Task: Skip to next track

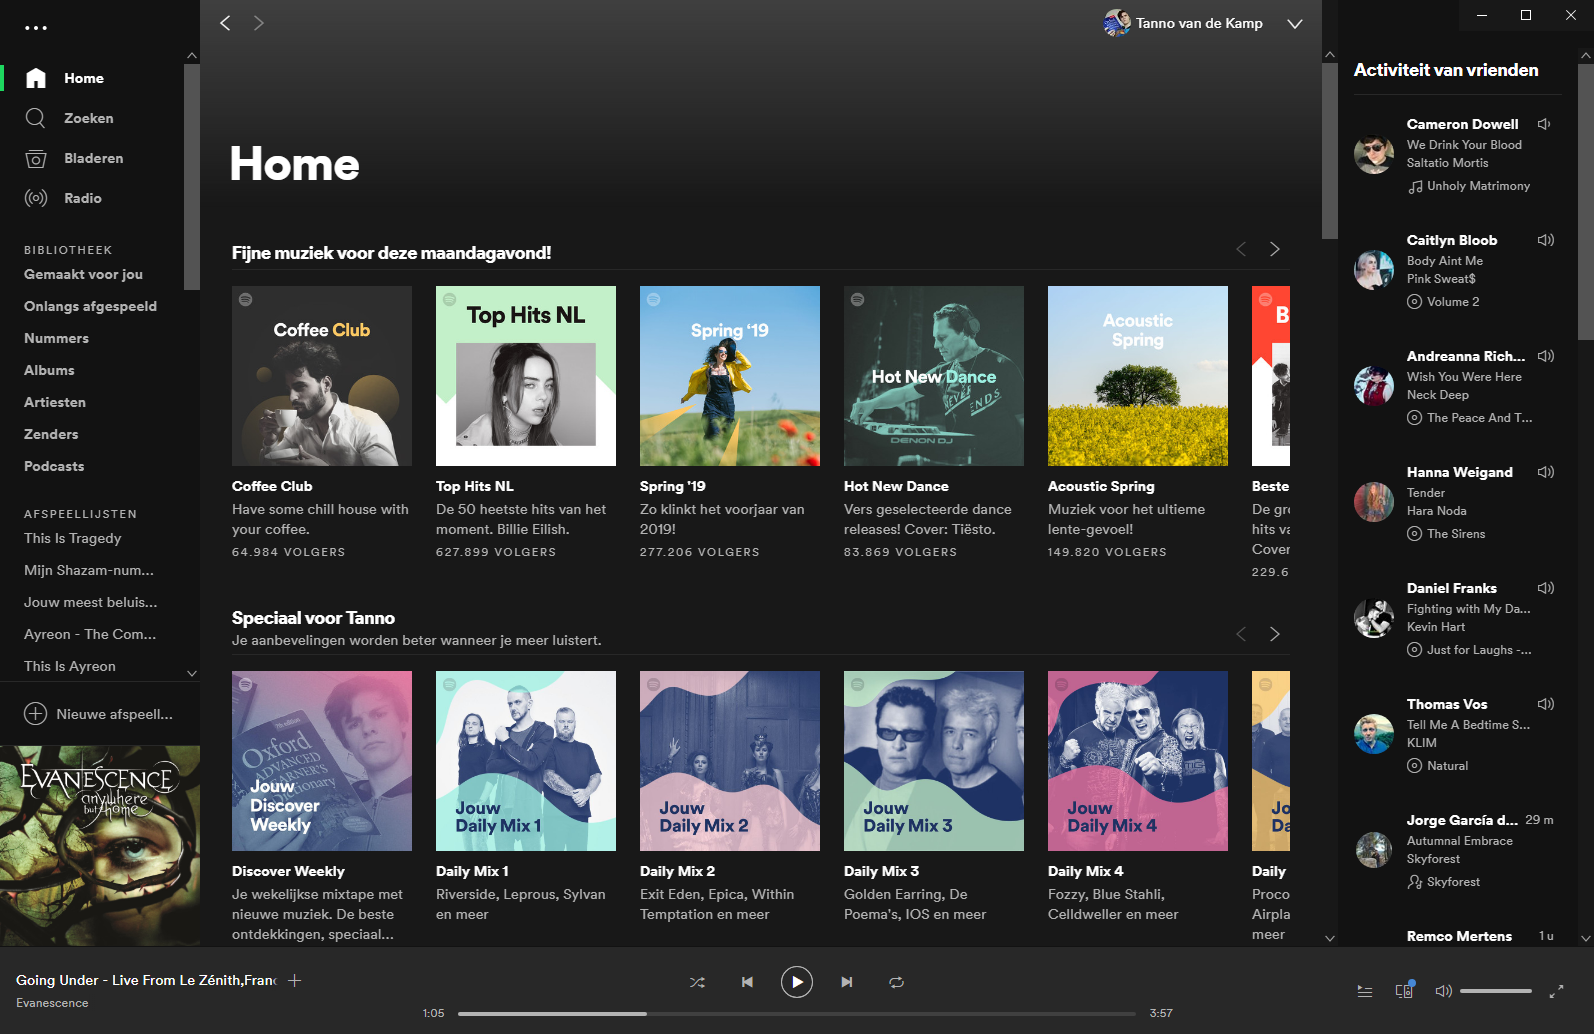Action: (847, 982)
